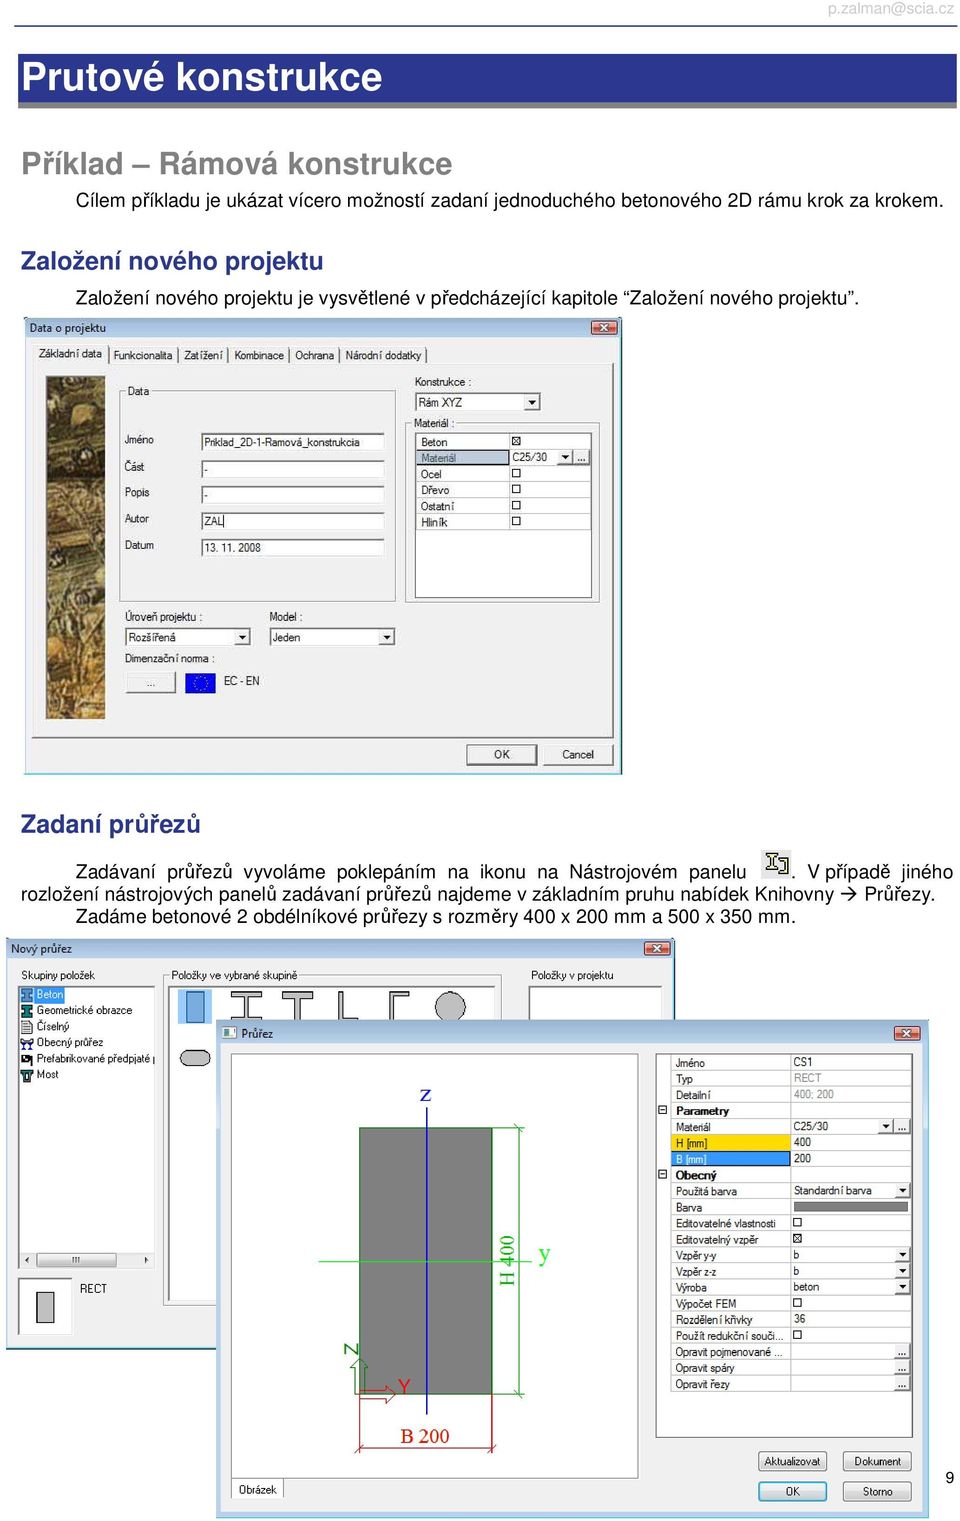This screenshot has width=960, height=1521.
Task: Switch to the Národní dodatky tab
Action: click(x=383, y=355)
